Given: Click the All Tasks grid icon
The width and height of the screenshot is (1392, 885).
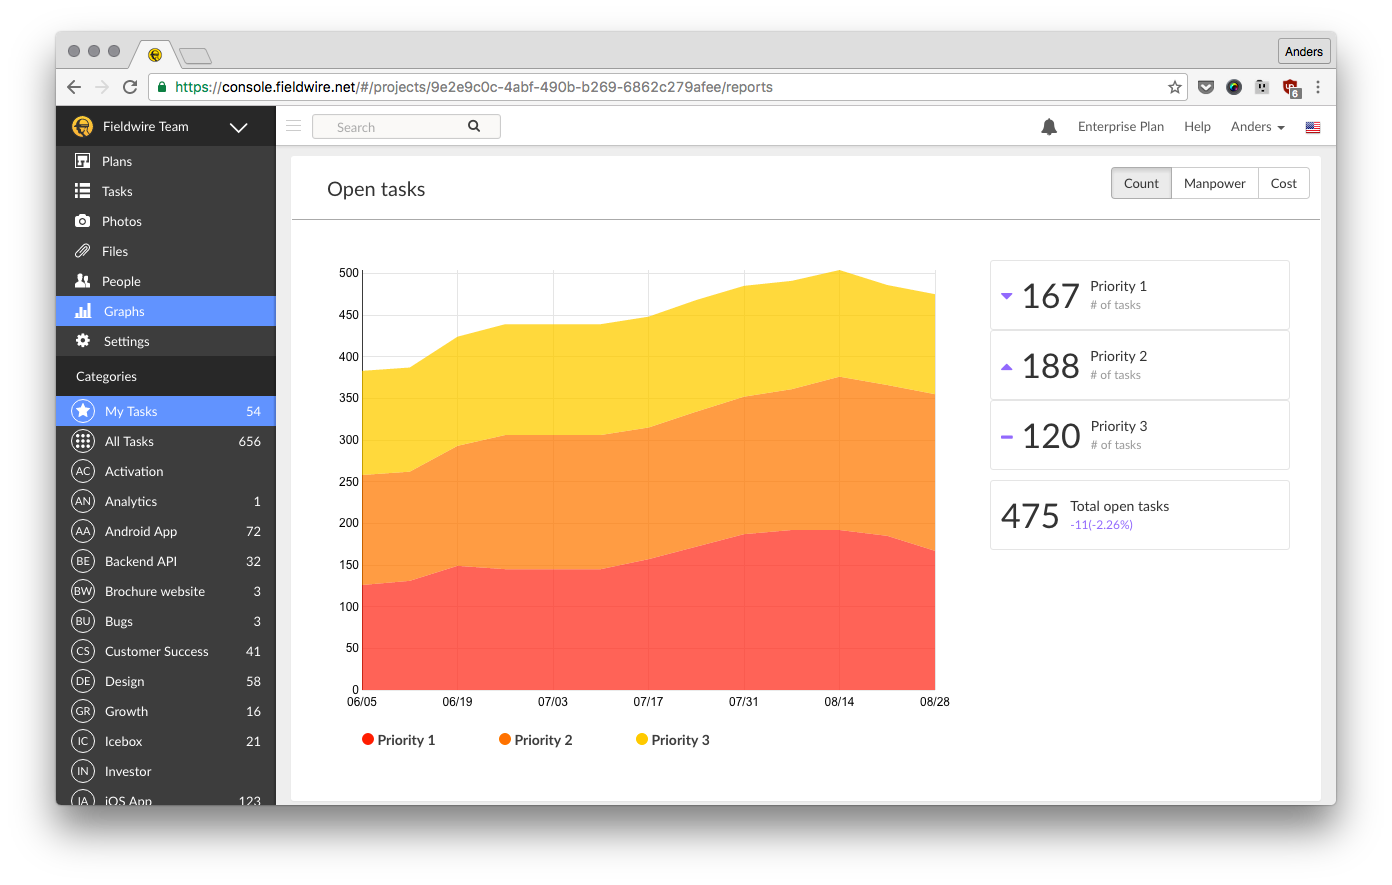Looking at the screenshot, I should coord(83,441).
